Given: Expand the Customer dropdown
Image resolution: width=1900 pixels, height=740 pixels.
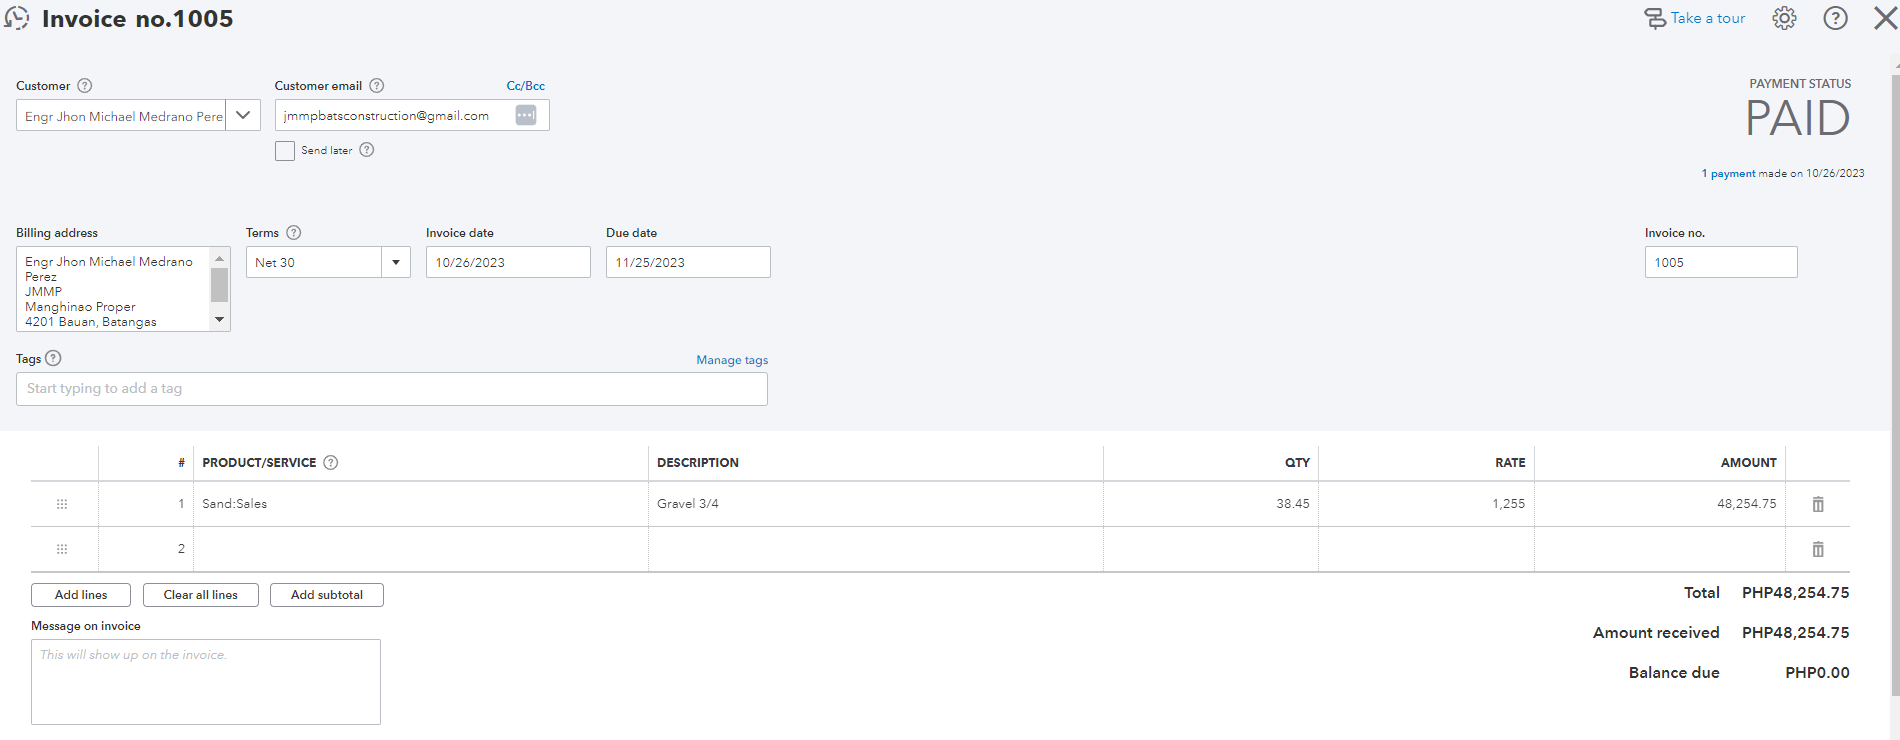Looking at the screenshot, I should (243, 116).
